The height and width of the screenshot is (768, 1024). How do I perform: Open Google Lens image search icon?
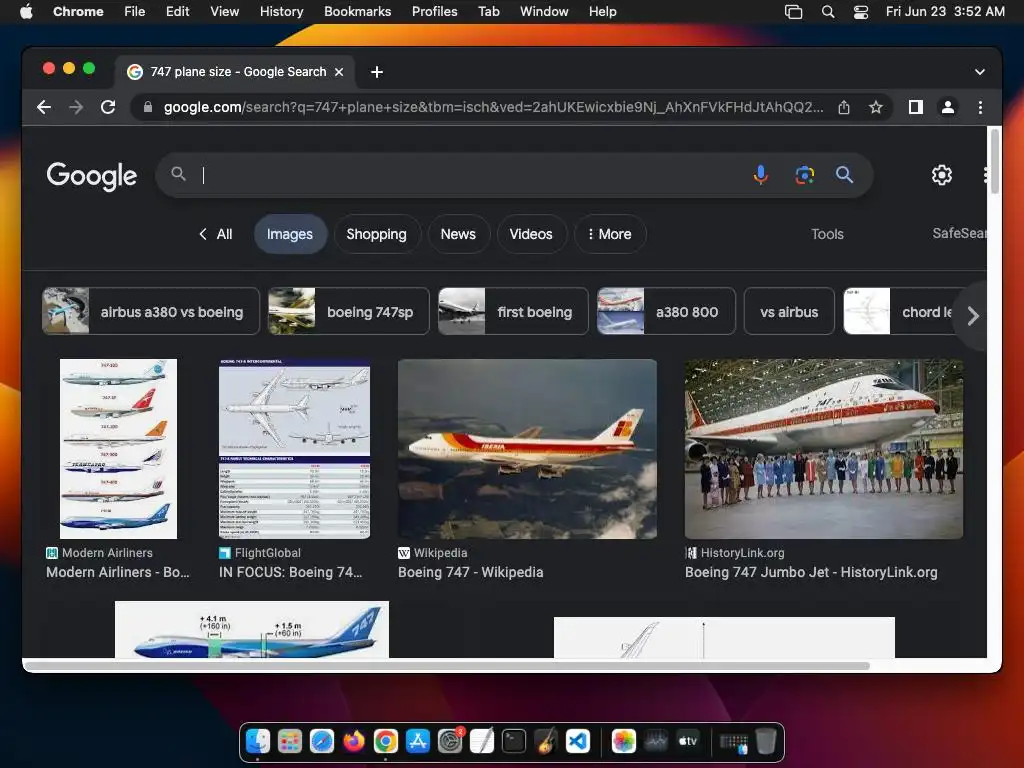804,175
